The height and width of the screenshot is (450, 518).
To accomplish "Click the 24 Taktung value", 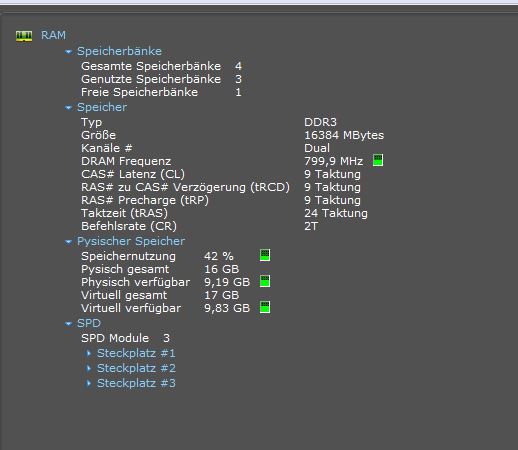I will pyautogui.click(x=336, y=213).
